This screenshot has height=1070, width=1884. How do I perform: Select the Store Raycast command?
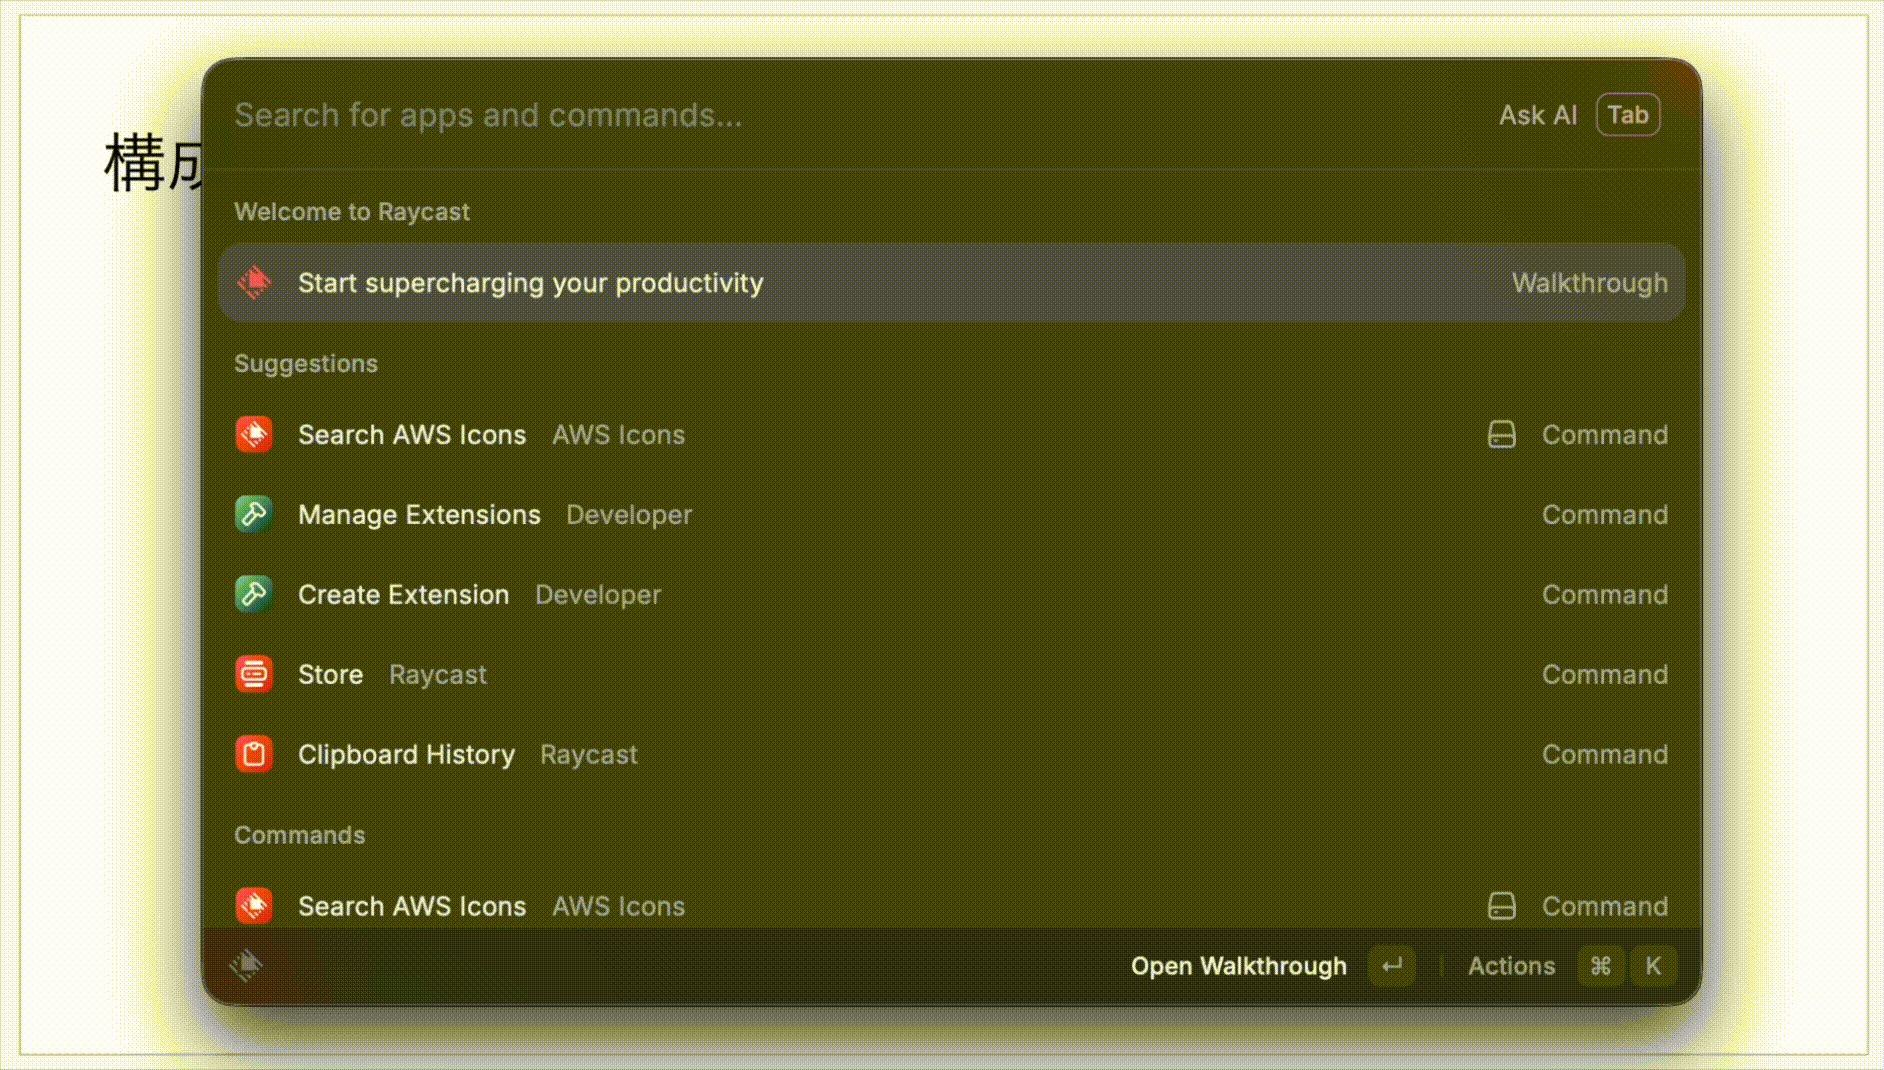click(x=951, y=675)
